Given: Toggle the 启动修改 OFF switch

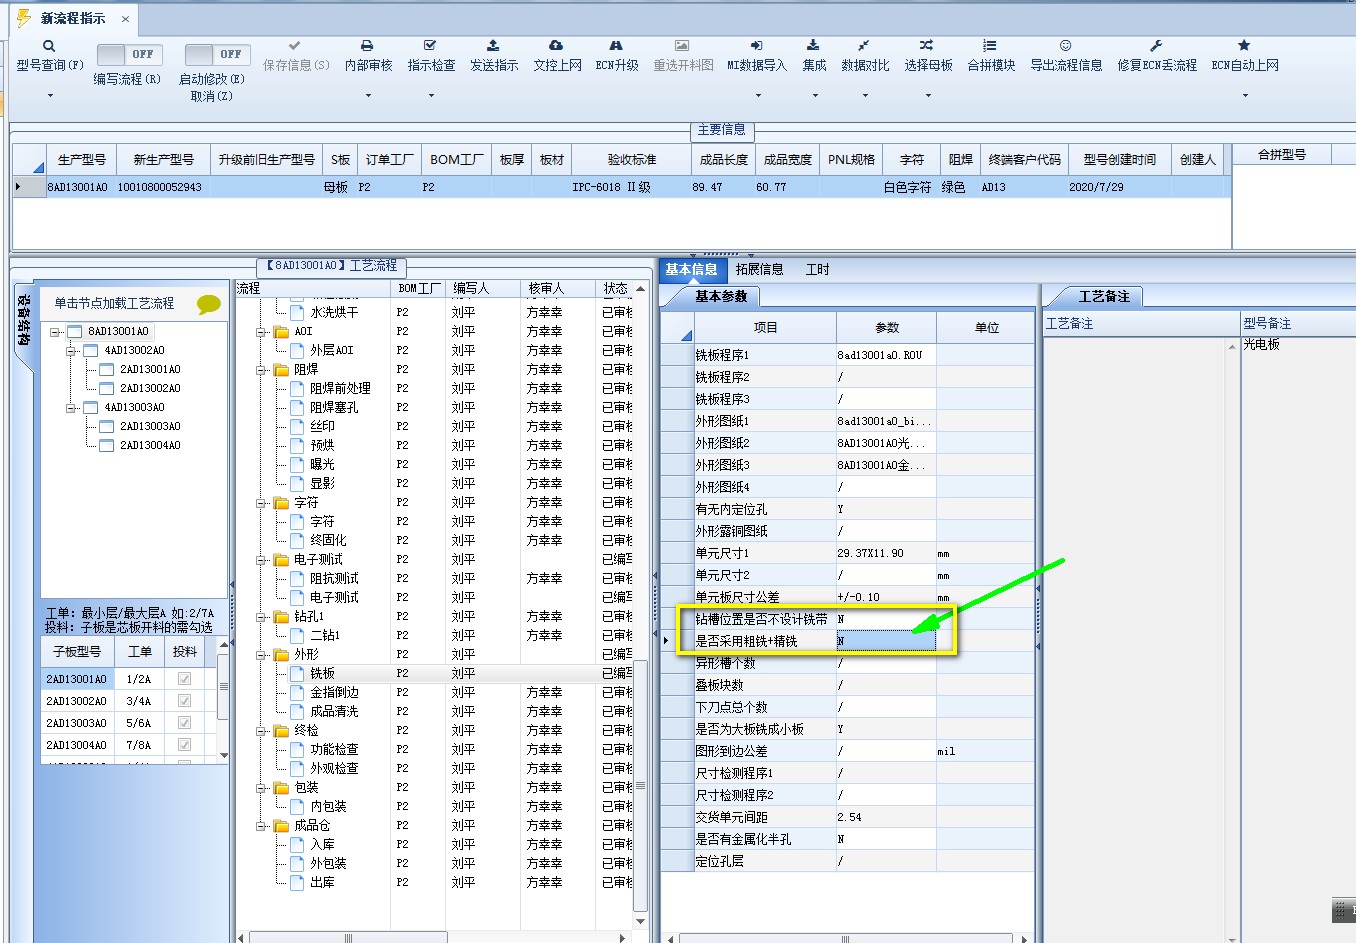Looking at the screenshot, I should (x=217, y=54).
